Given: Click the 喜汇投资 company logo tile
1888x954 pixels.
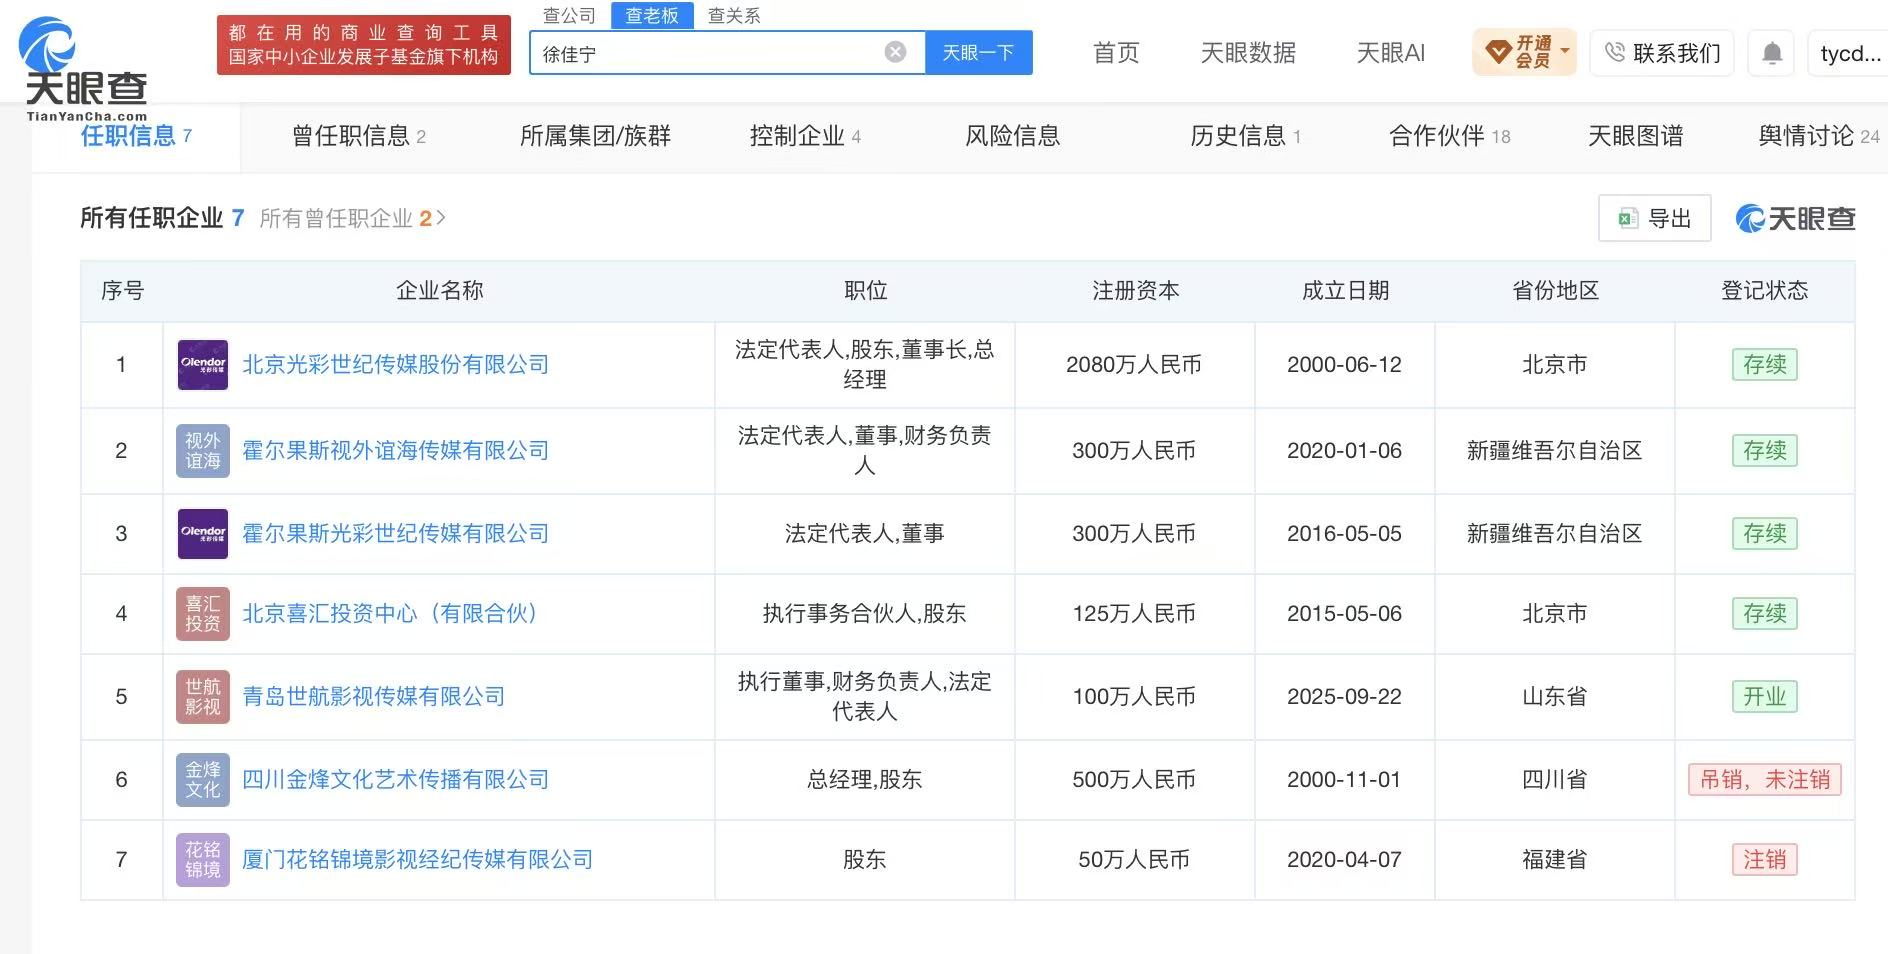Looking at the screenshot, I should 202,614.
